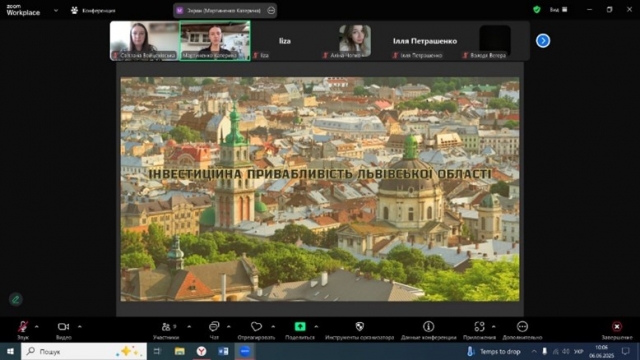Select the liza participant tile
640x360 pixels.
click(x=285, y=41)
